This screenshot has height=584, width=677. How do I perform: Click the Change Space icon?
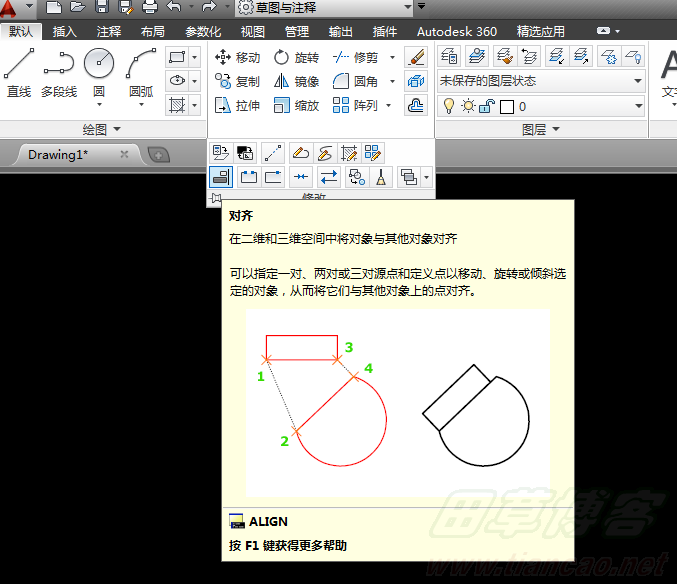click(245, 153)
